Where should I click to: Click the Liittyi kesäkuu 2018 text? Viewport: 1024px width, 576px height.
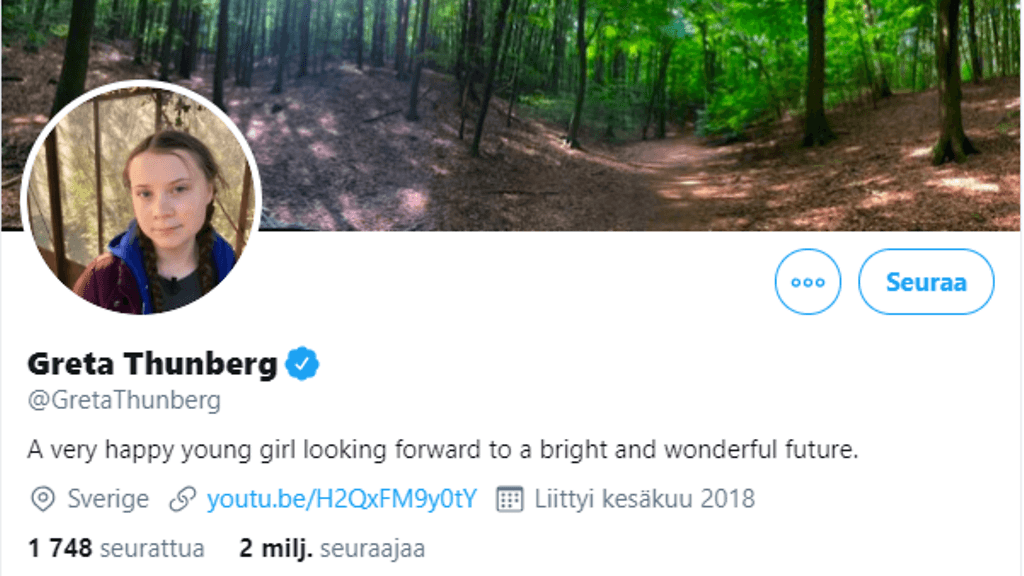(644, 498)
